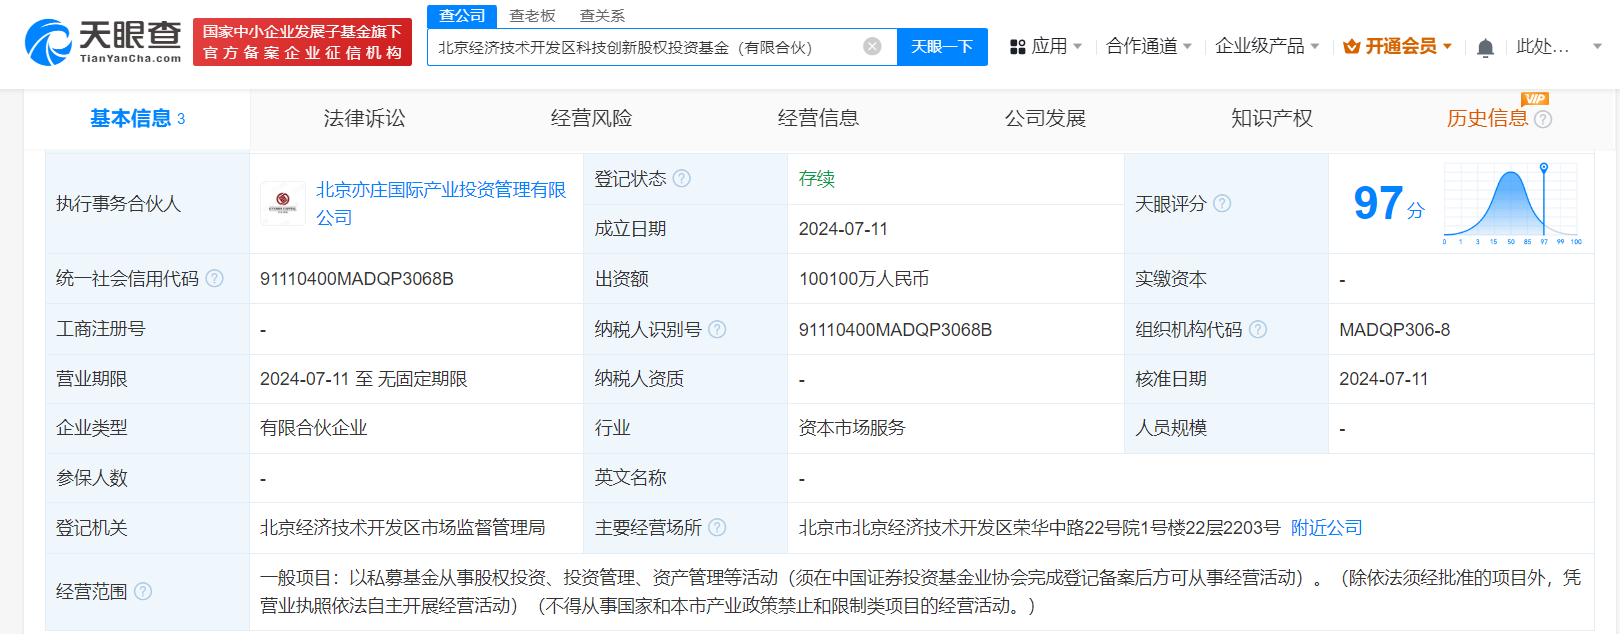Open the 知识产权 tab
This screenshot has height=634, width=1620.
coord(1271,118)
